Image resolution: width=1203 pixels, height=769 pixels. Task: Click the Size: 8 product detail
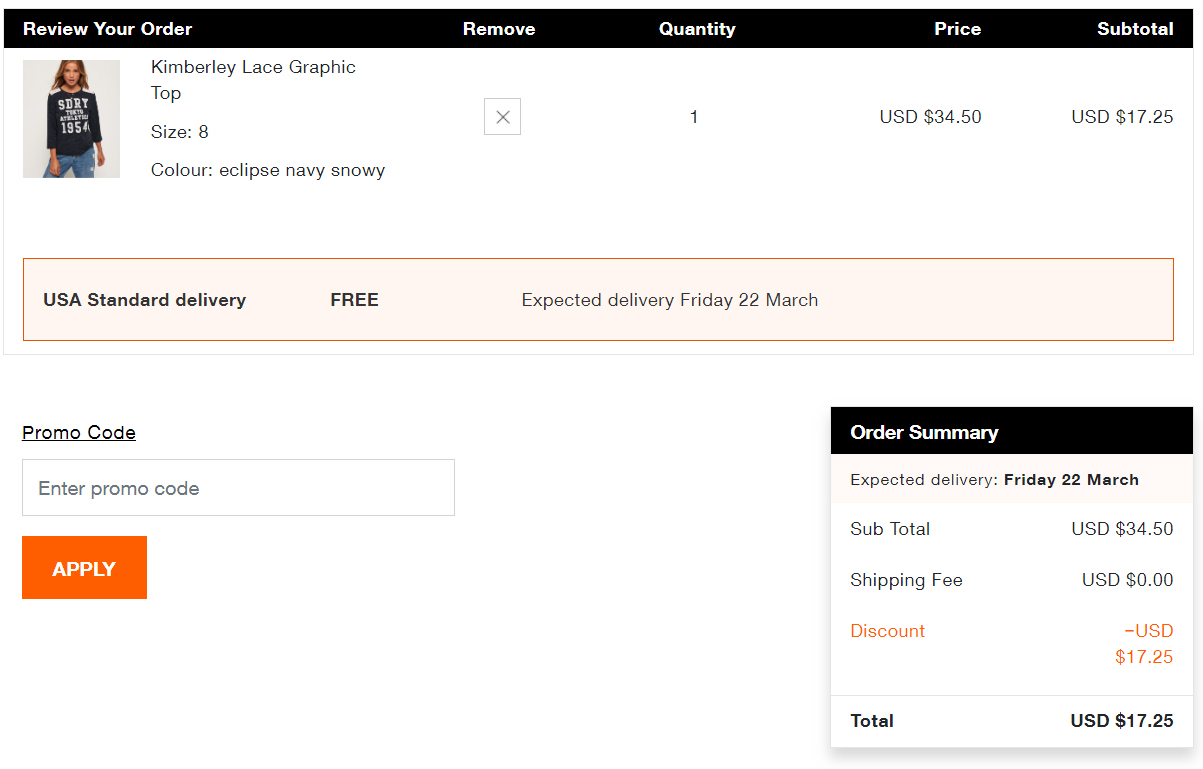180,132
